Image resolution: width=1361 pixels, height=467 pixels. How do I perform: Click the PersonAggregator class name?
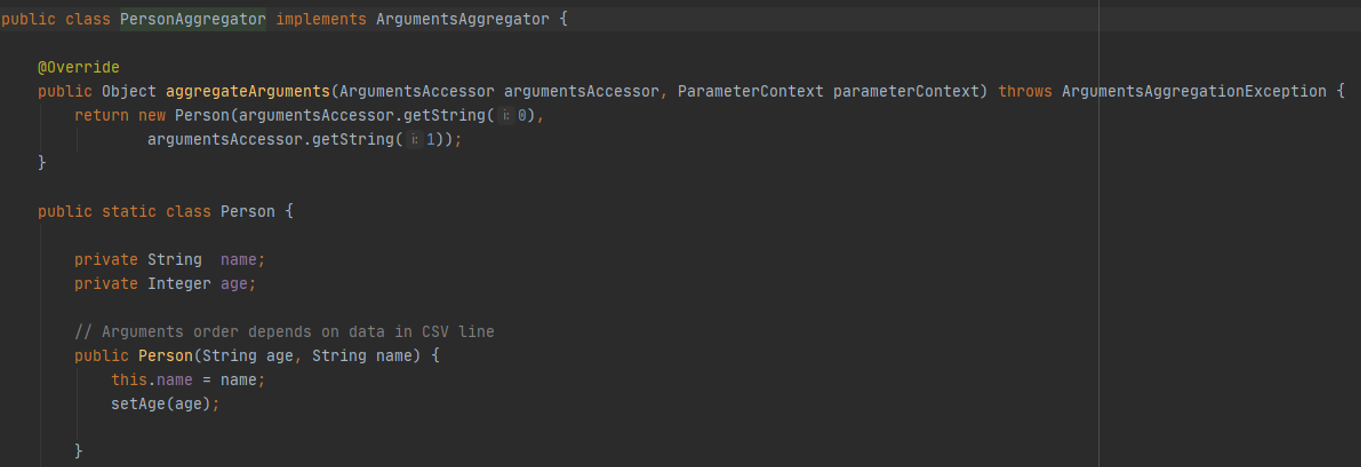(193, 19)
